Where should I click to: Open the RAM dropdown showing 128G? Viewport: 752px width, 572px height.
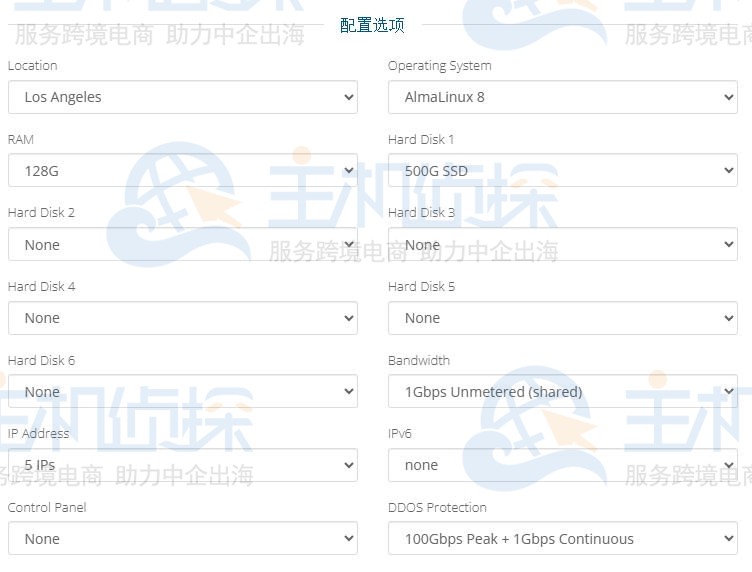183,171
